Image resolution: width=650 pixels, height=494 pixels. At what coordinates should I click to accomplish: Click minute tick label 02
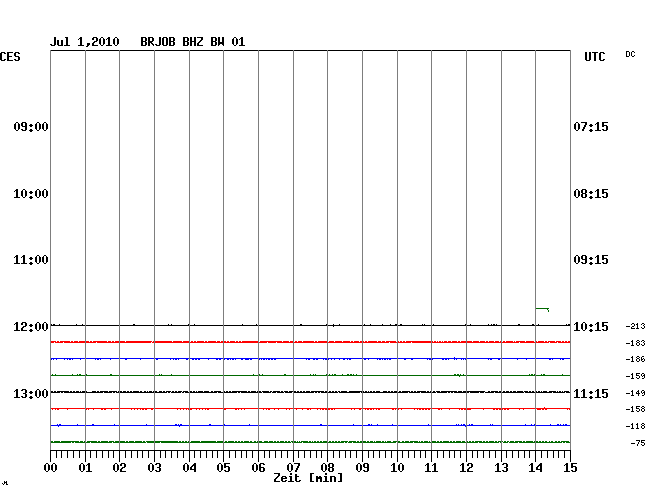tap(119, 468)
